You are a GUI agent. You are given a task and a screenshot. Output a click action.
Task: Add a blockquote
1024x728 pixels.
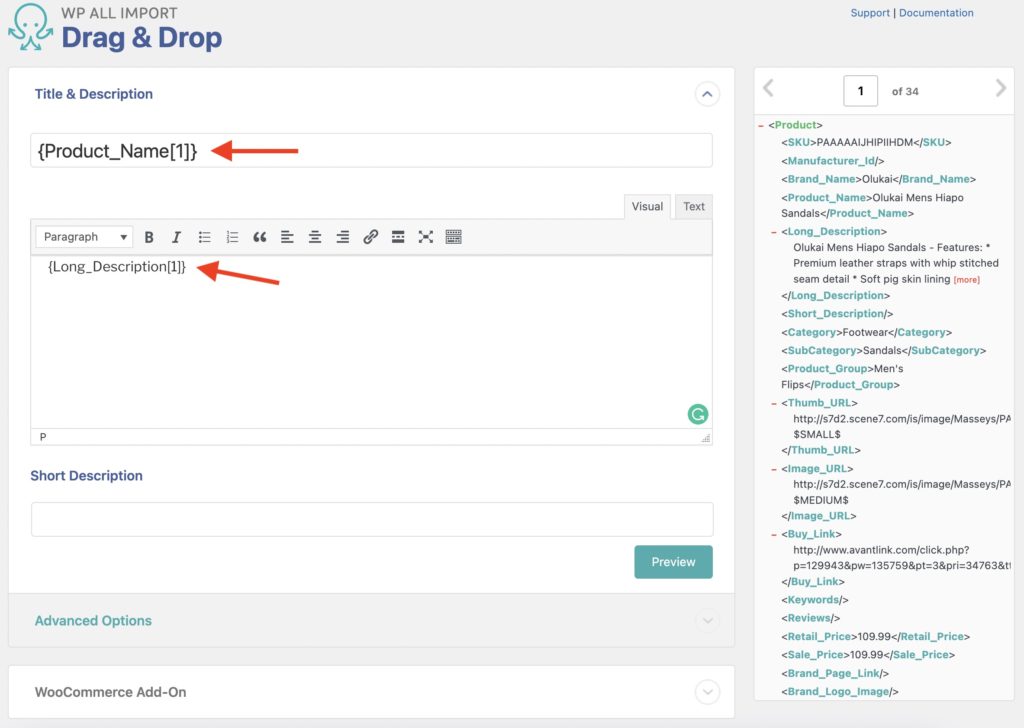[260, 237]
